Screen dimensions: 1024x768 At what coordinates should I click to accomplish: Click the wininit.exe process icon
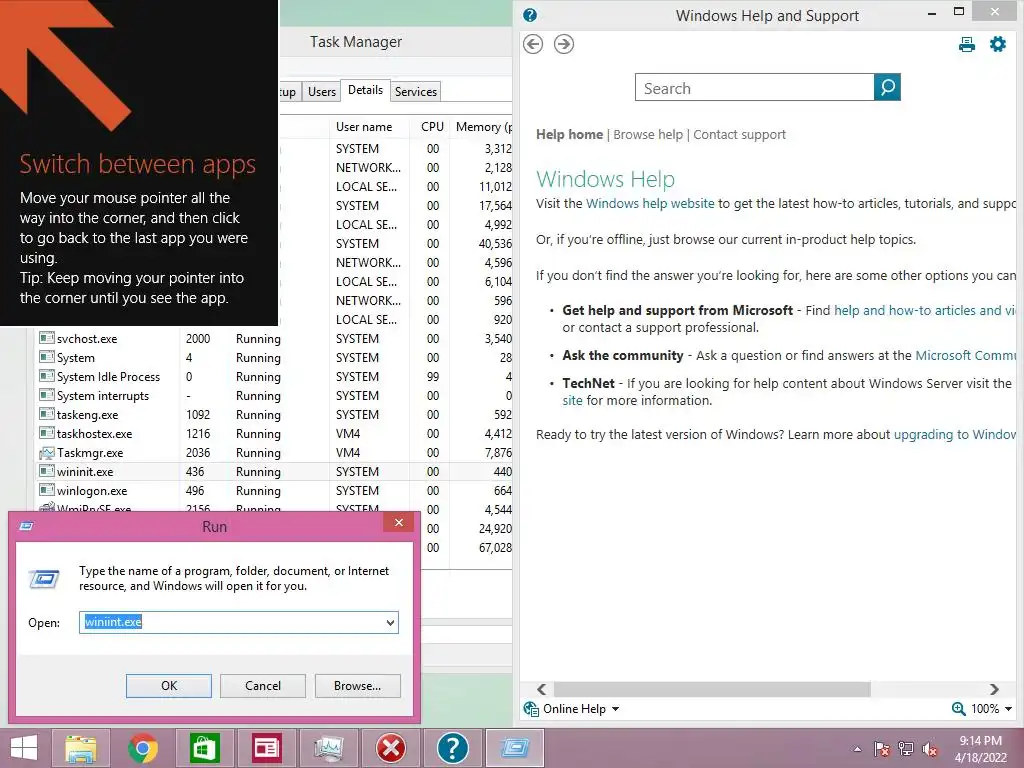(46, 472)
